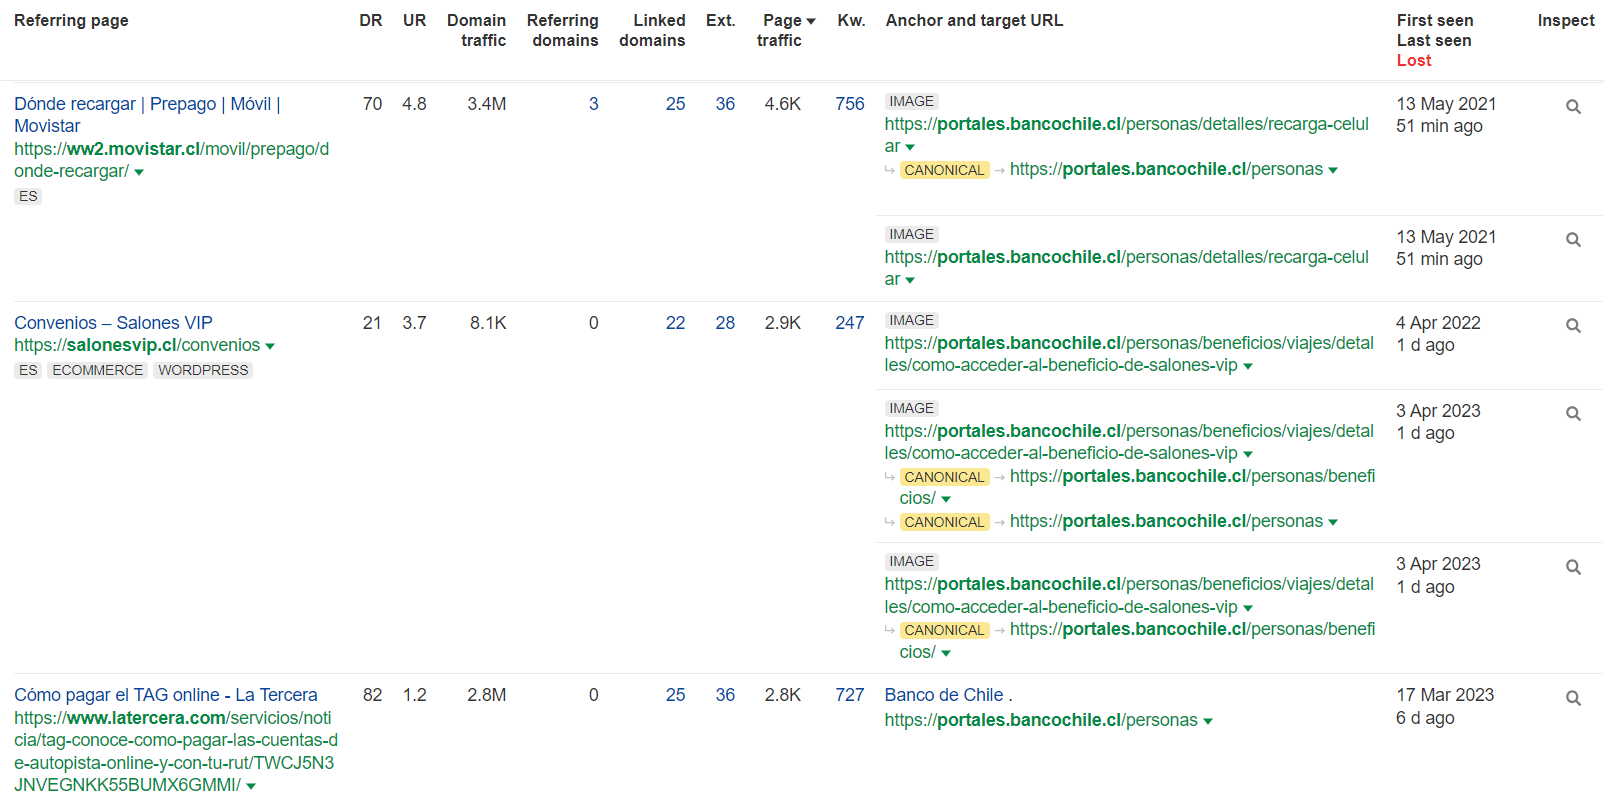This screenshot has height=798, width=1605.
Task: Expand the salonesvip.cl/convenios URL dropdown
Action: (x=270, y=346)
